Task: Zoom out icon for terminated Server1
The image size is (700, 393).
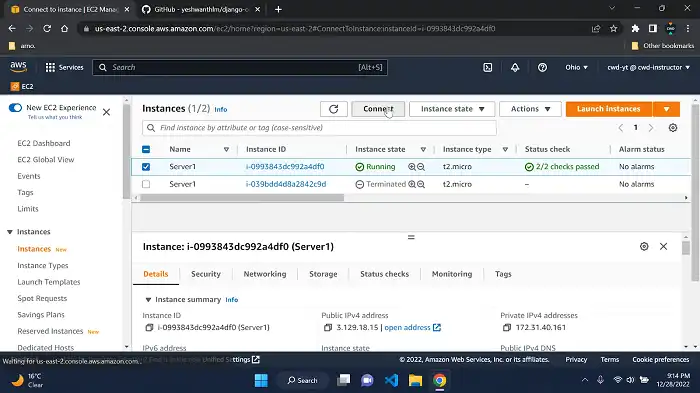Action: (x=421, y=184)
